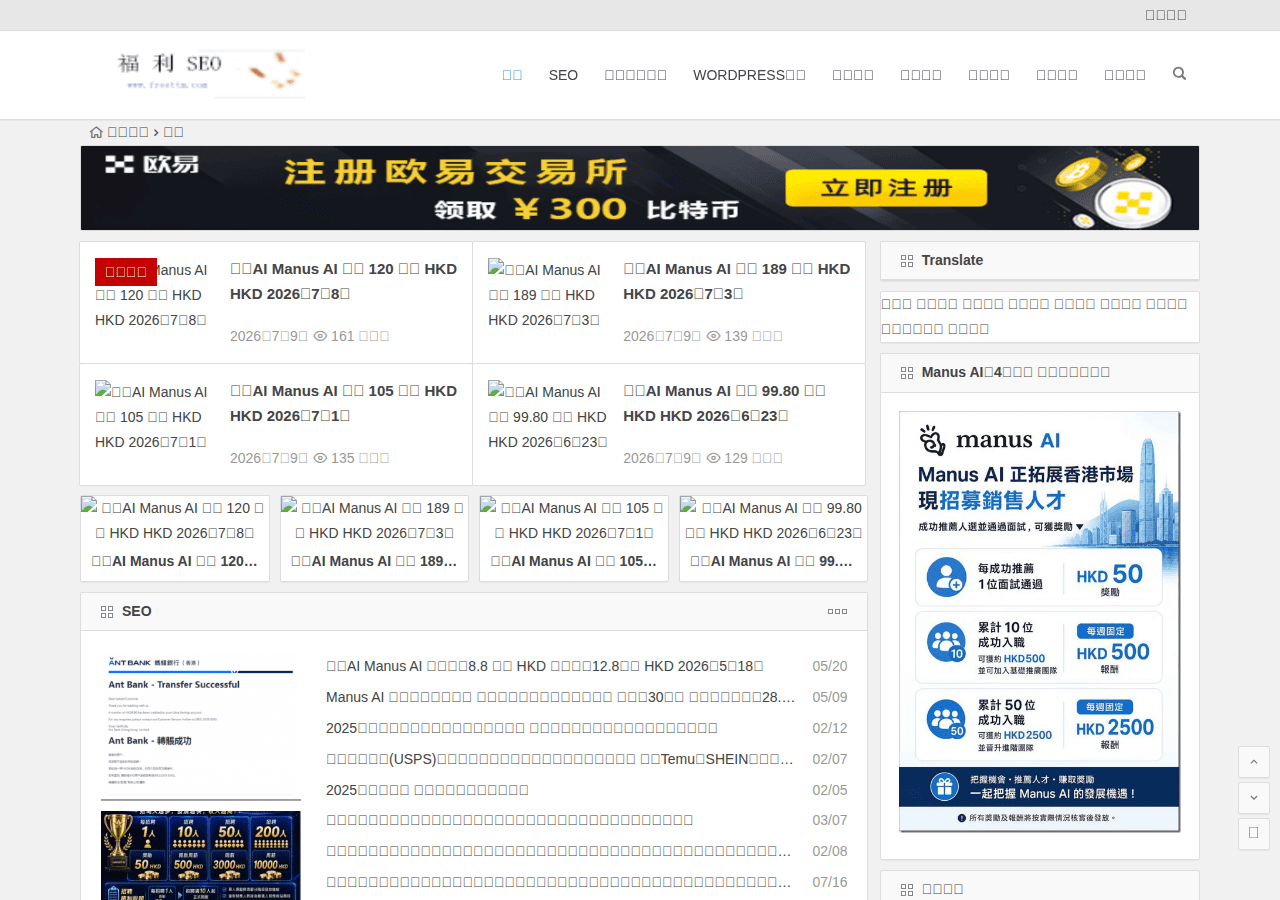Open the Manus AI 8.8 HKD post dated 05/20
This screenshot has height=900, width=1280.
point(544,666)
